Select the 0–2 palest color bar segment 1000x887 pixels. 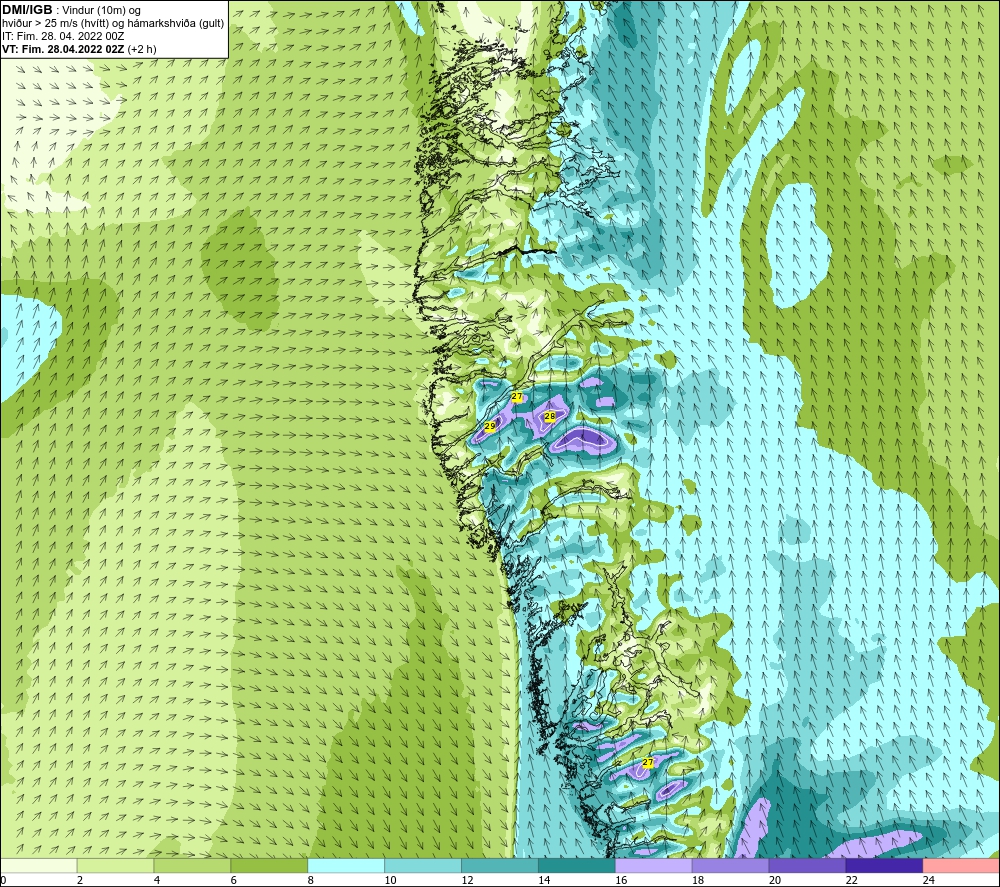pos(38,865)
